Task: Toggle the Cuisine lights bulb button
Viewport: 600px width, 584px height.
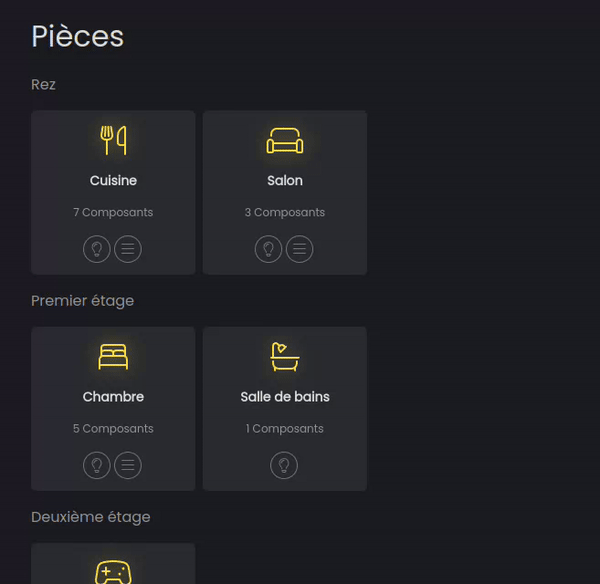Action: pos(97,249)
